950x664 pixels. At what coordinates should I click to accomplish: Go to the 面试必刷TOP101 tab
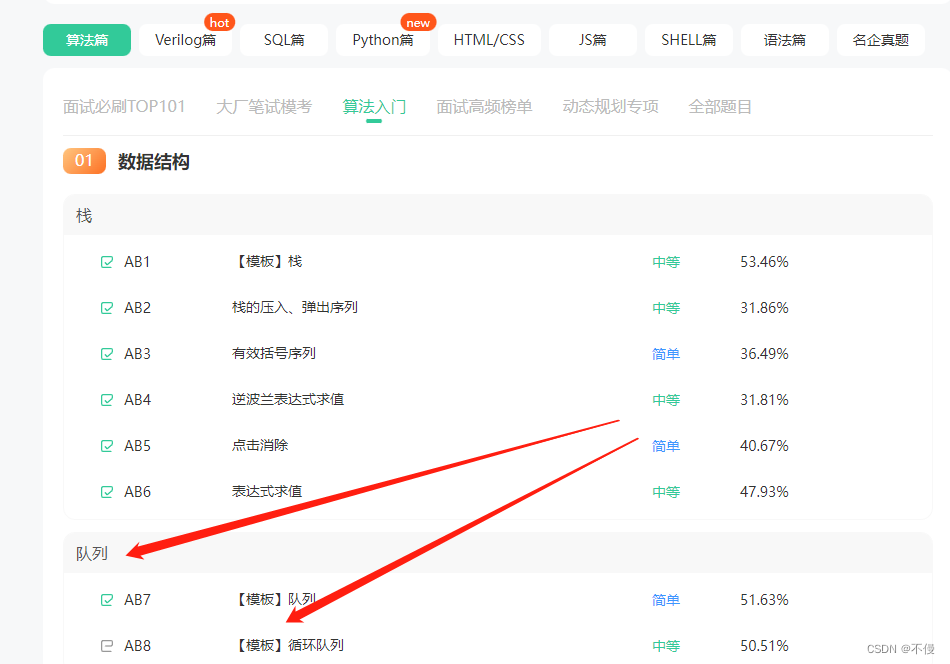click(124, 107)
